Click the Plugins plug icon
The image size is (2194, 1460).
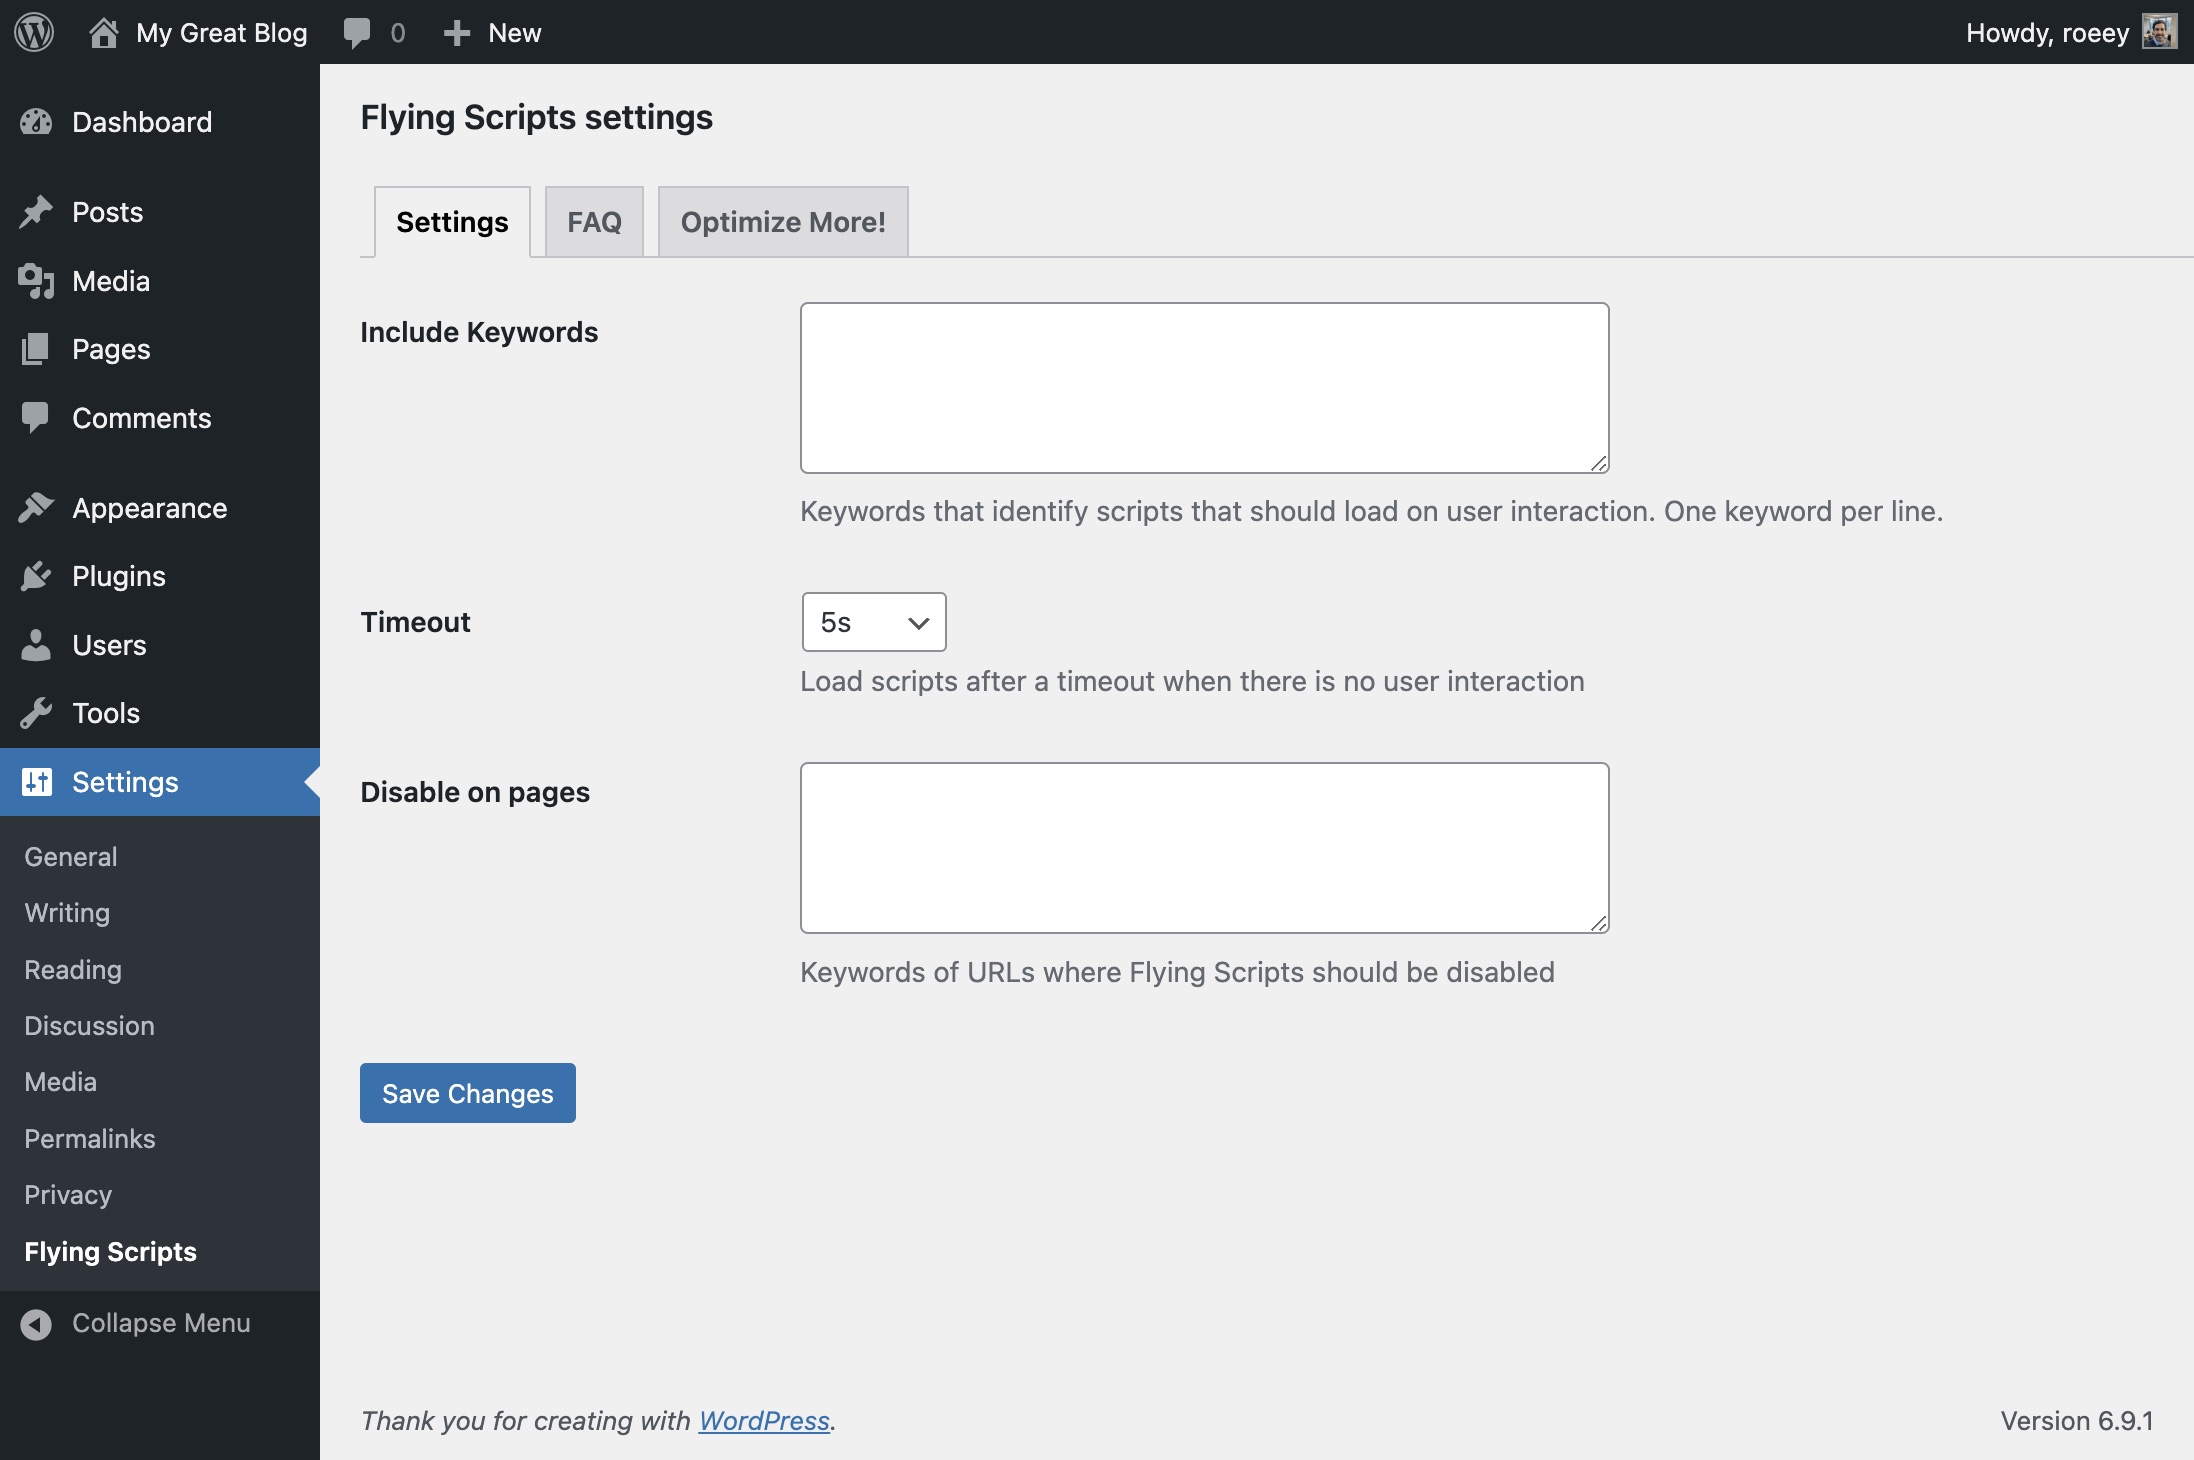36,576
